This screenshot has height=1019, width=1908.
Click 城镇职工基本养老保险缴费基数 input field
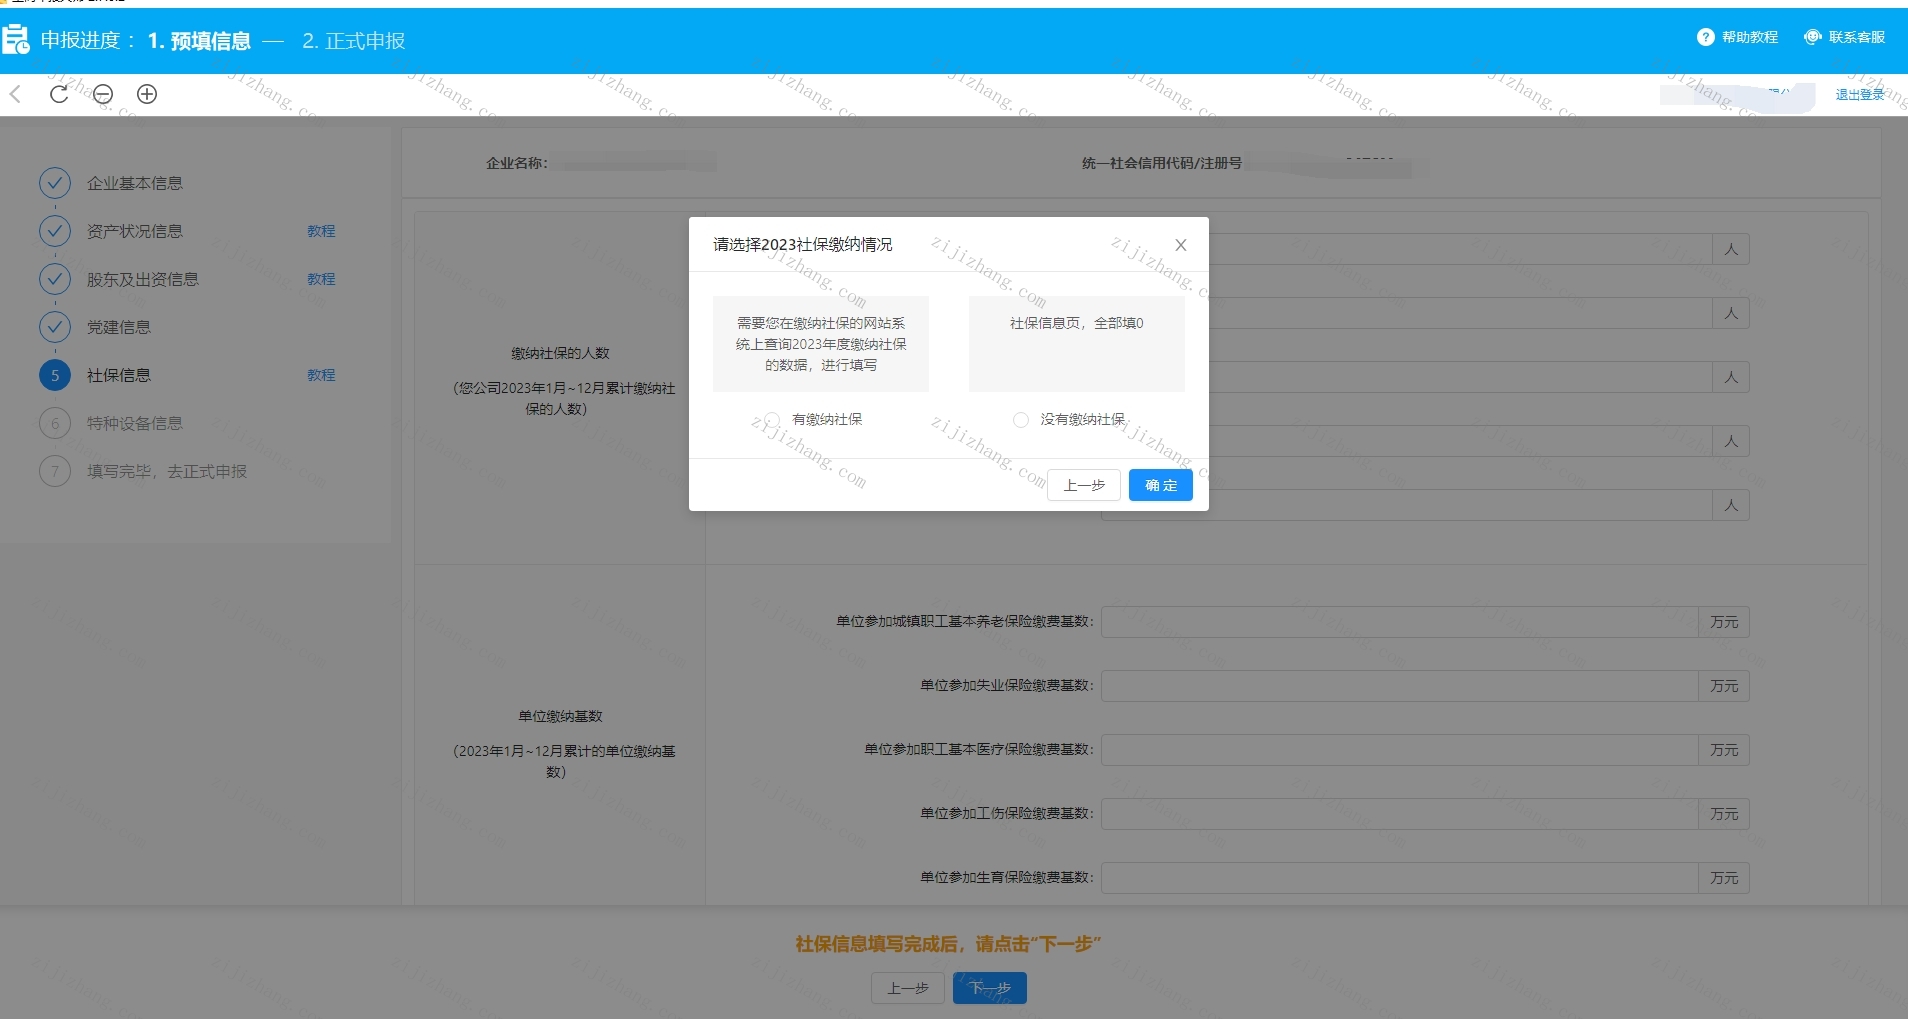[1399, 622]
